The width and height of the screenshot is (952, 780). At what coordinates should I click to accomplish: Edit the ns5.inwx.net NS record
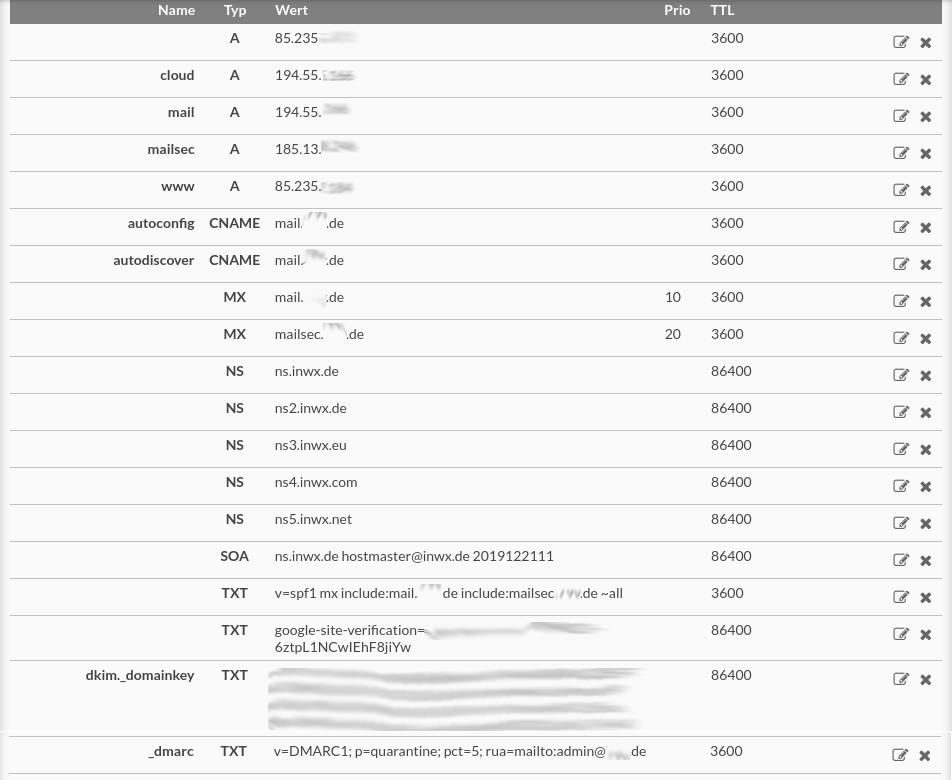click(x=901, y=523)
